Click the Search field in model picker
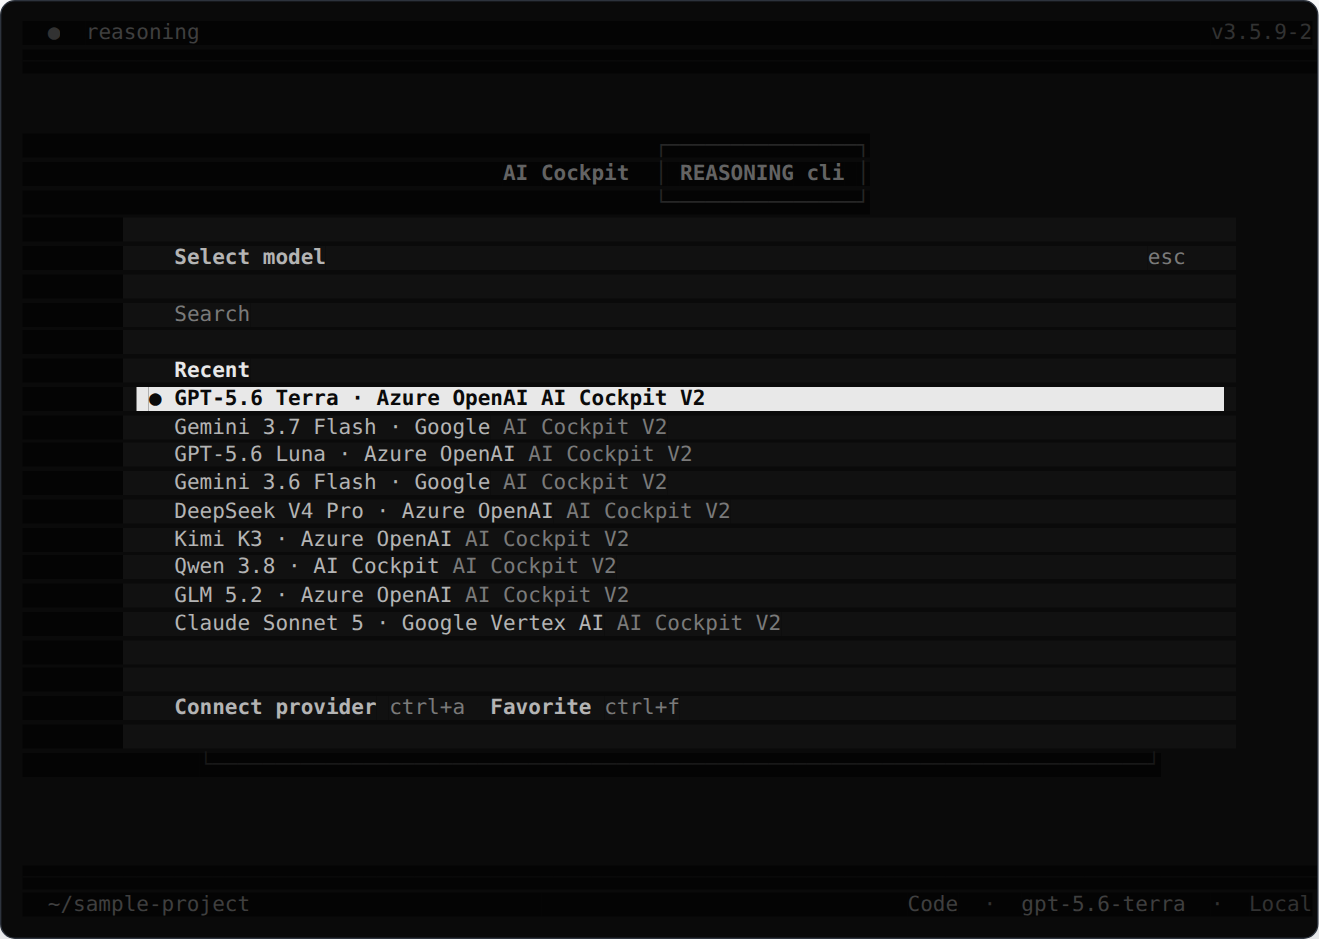 coord(680,314)
